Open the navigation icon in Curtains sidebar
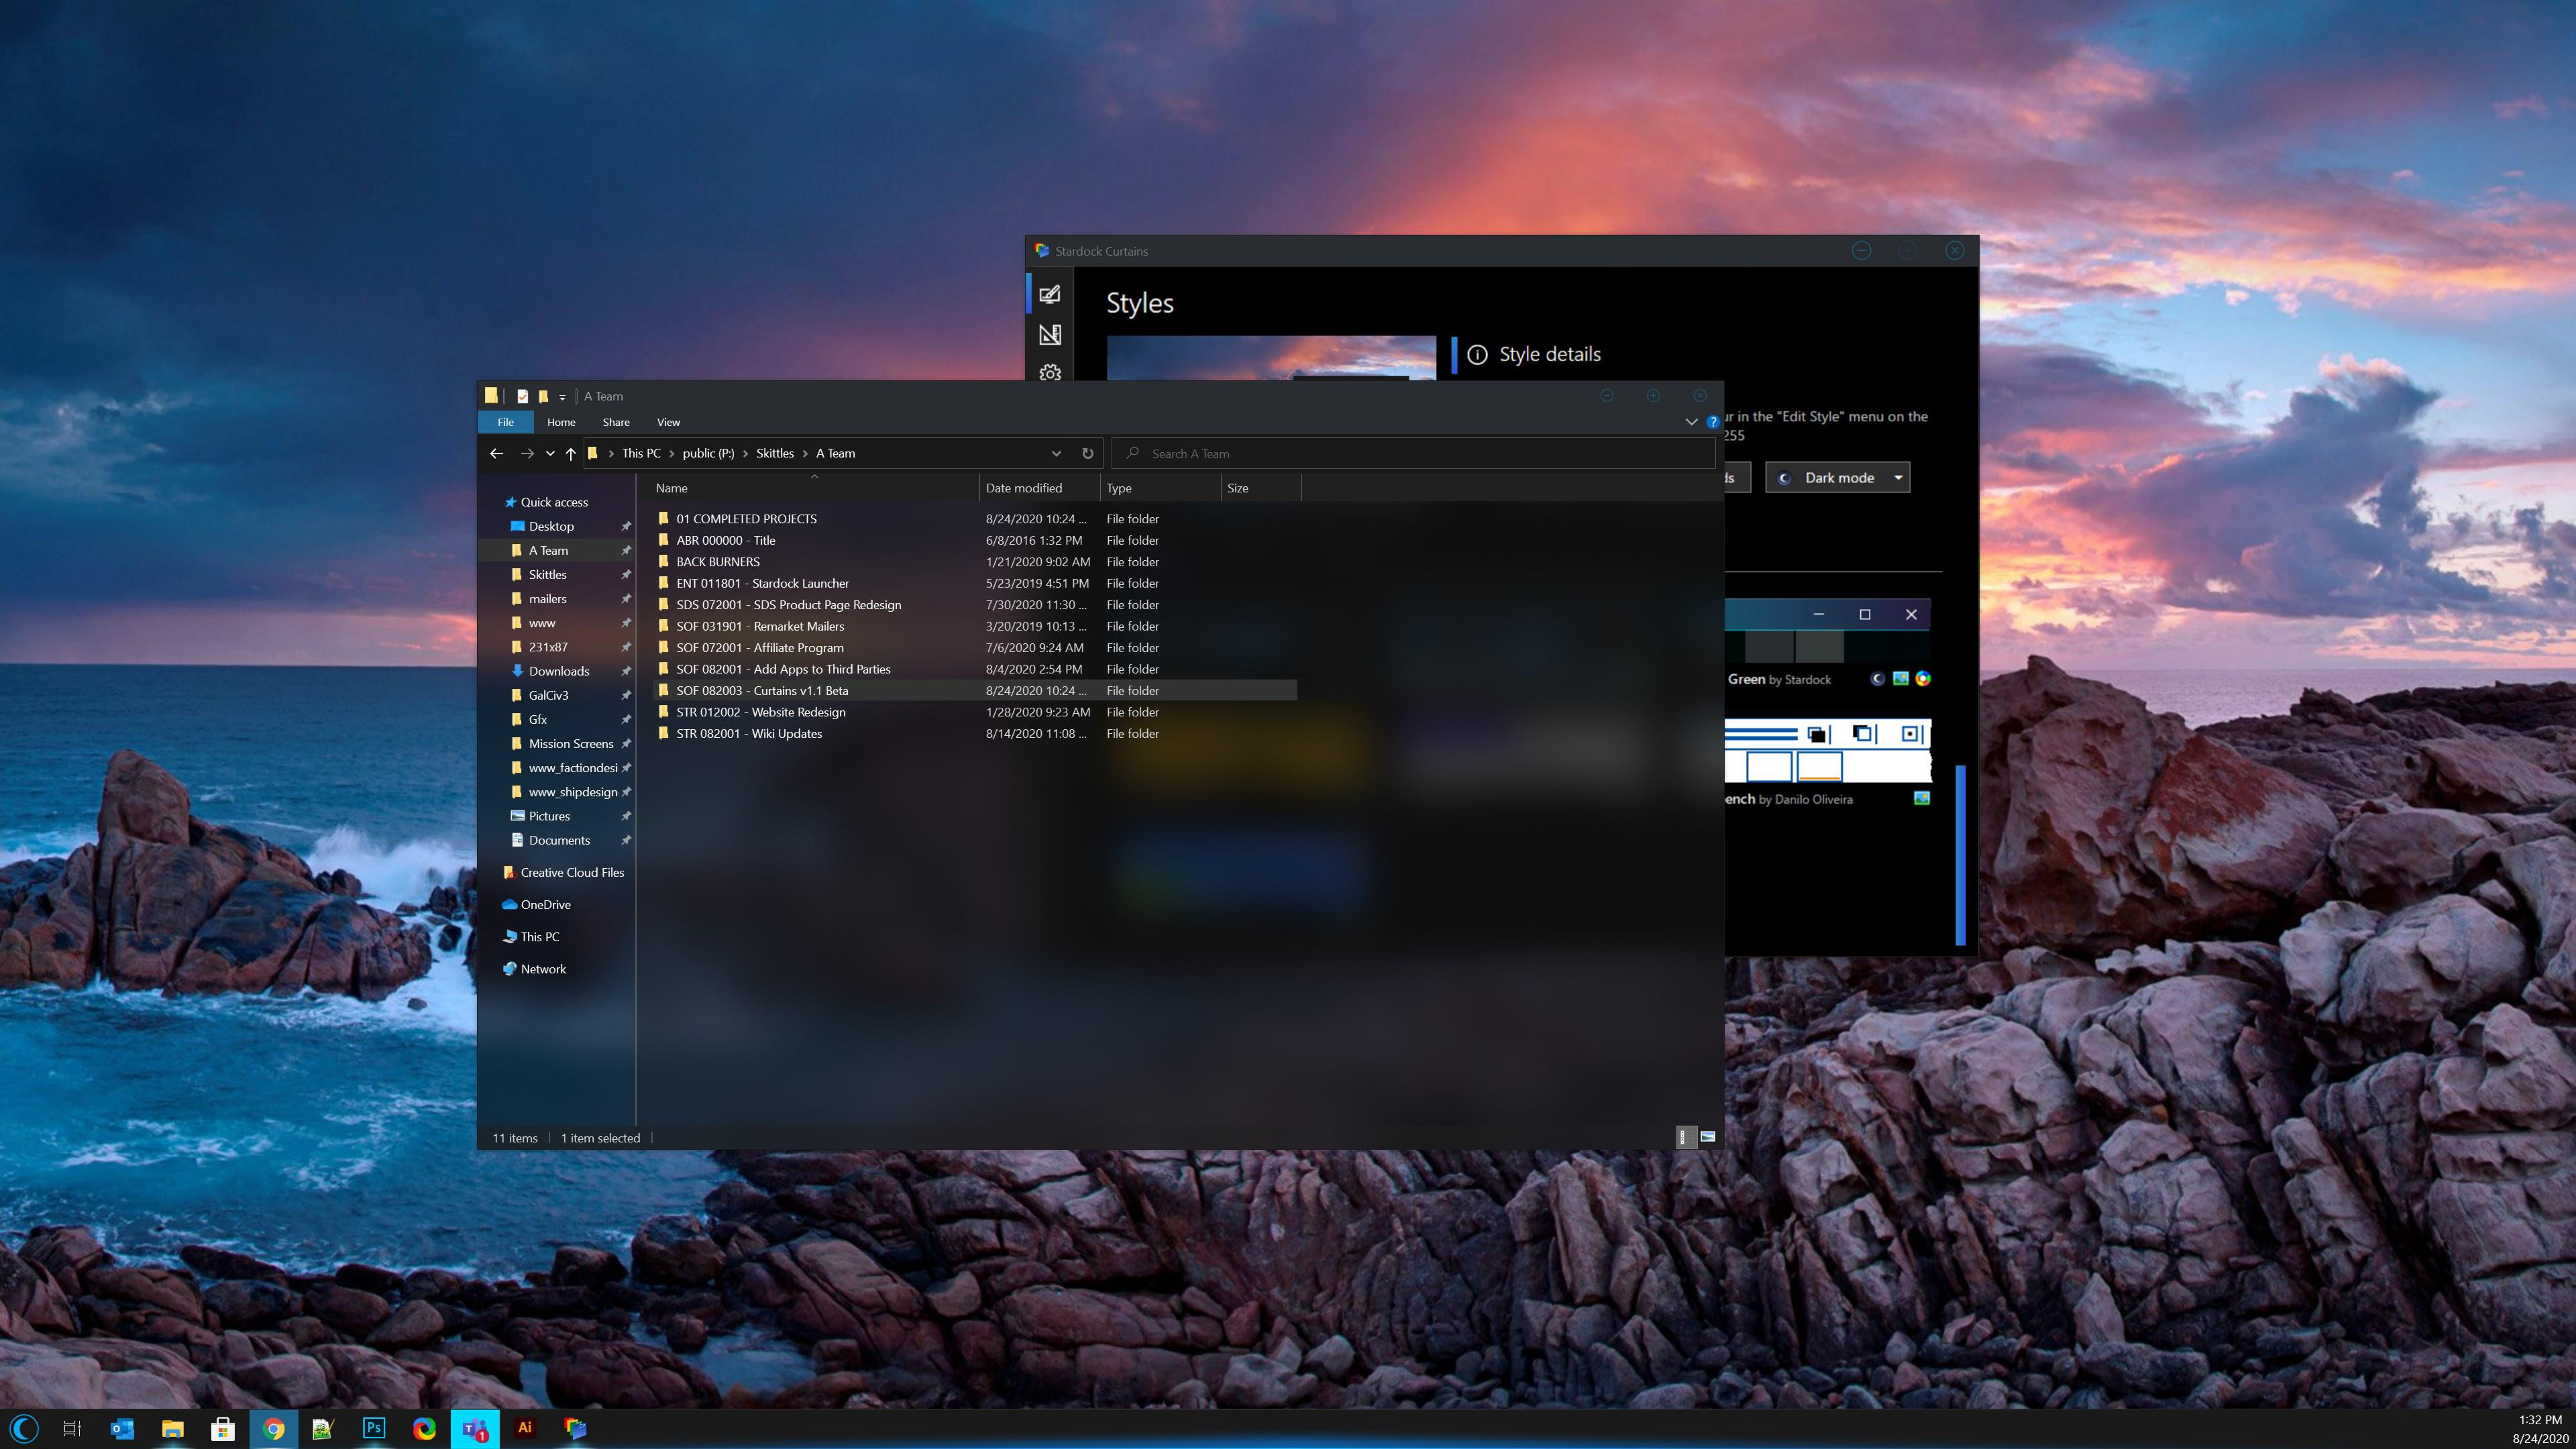This screenshot has height=1449, width=2576. [1051, 334]
